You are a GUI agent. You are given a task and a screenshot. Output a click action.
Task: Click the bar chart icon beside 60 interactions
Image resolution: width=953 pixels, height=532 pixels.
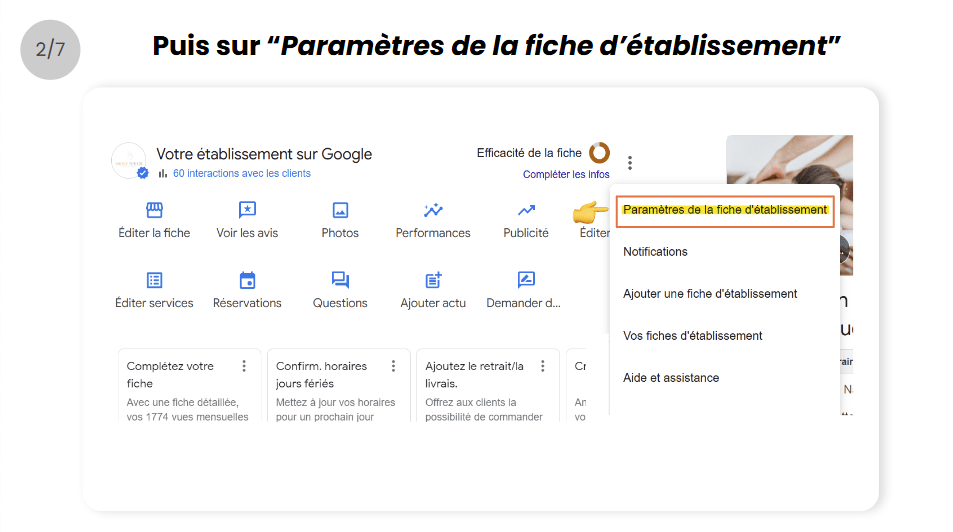pyautogui.click(x=162, y=173)
